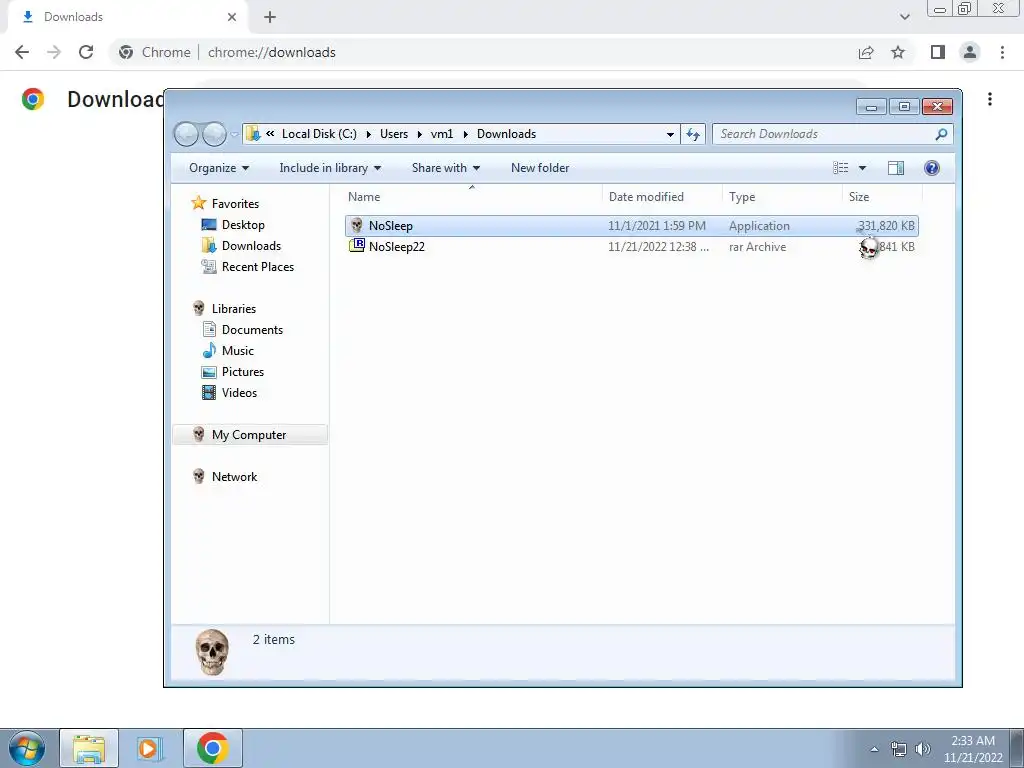Share this page from Chrome address bar
This screenshot has height=768, width=1024.
(x=866, y=52)
